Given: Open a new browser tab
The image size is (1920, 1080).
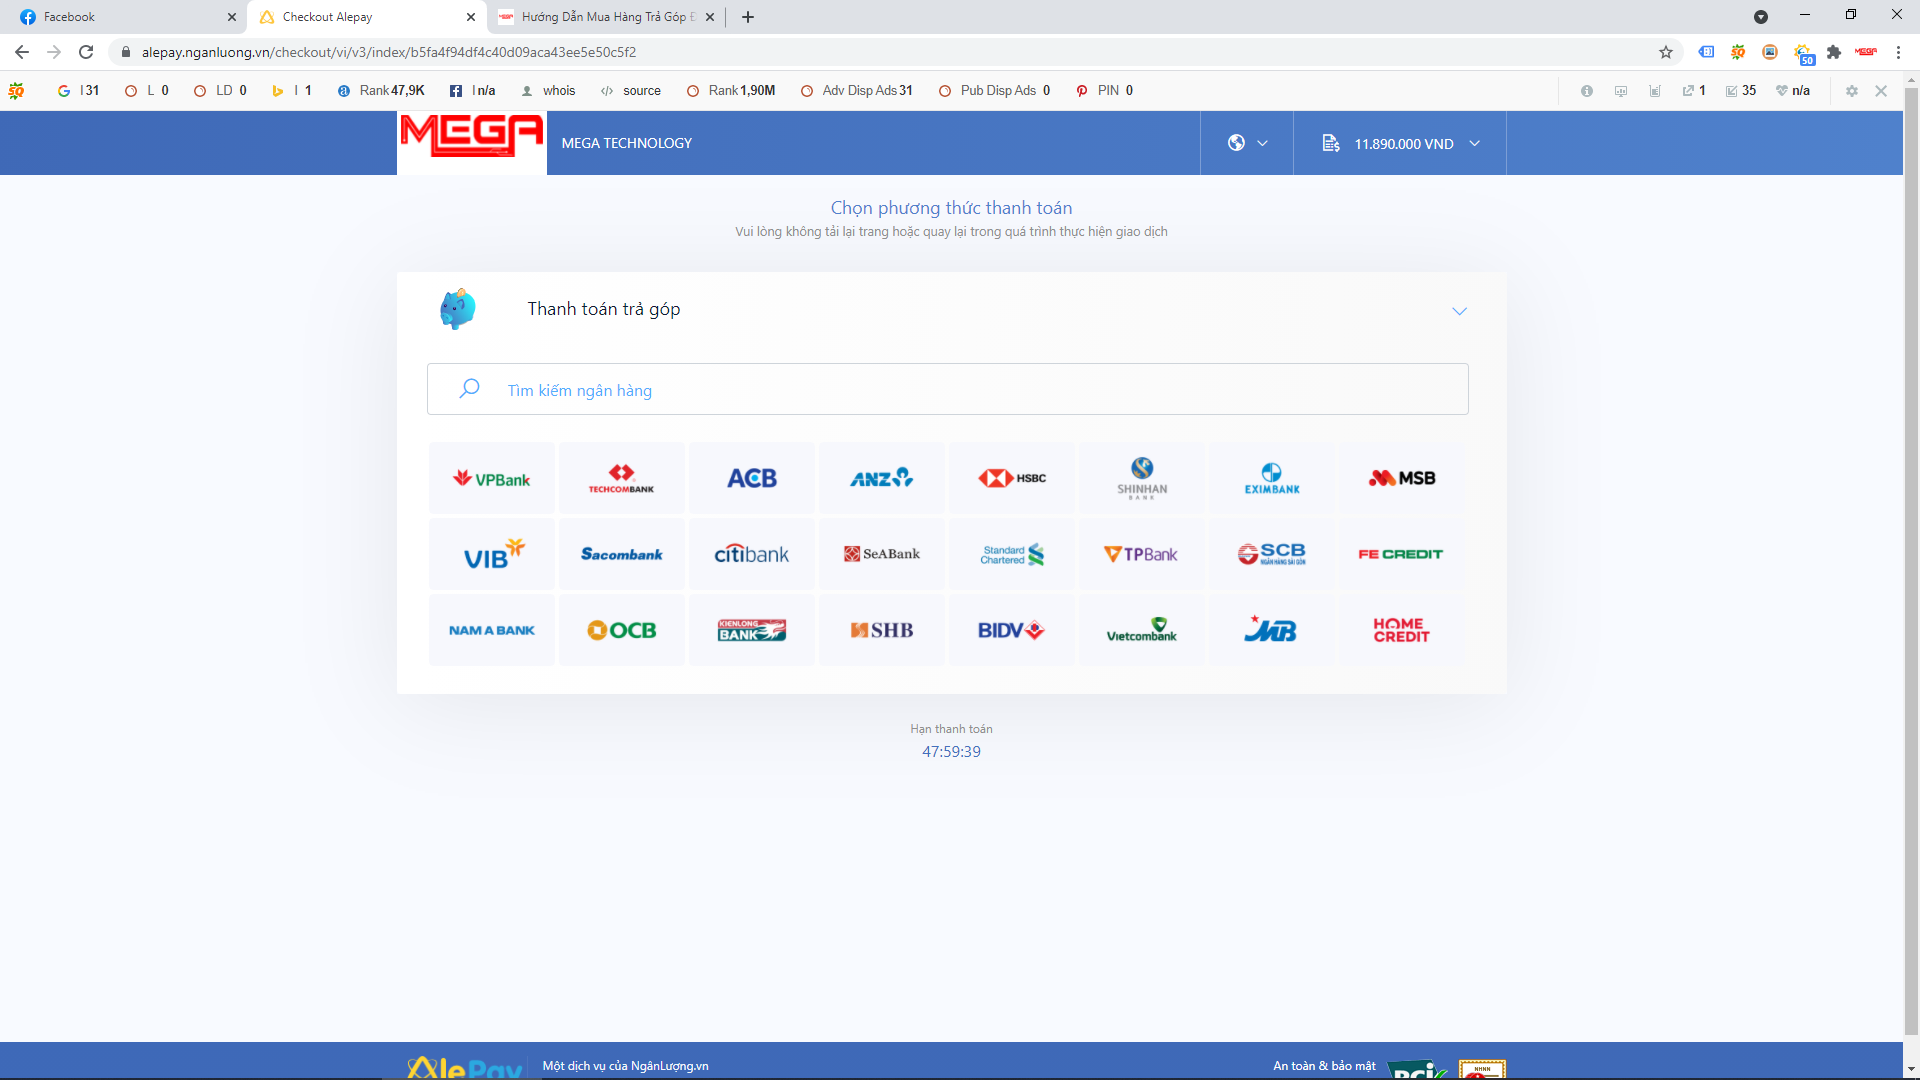Looking at the screenshot, I should click(x=748, y=17).
